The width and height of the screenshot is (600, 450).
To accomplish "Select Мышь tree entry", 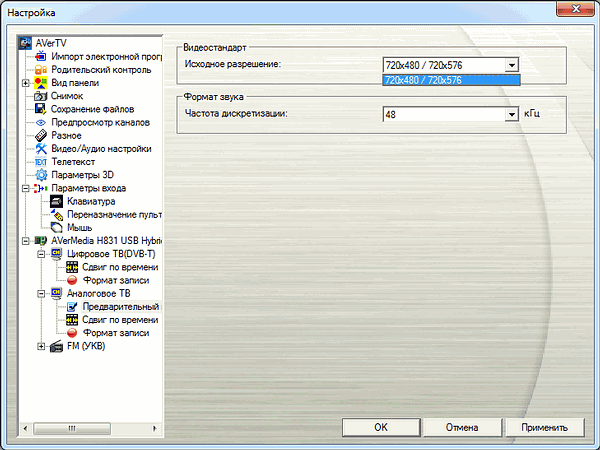I will pyautogui.click(x=79, y=228).
